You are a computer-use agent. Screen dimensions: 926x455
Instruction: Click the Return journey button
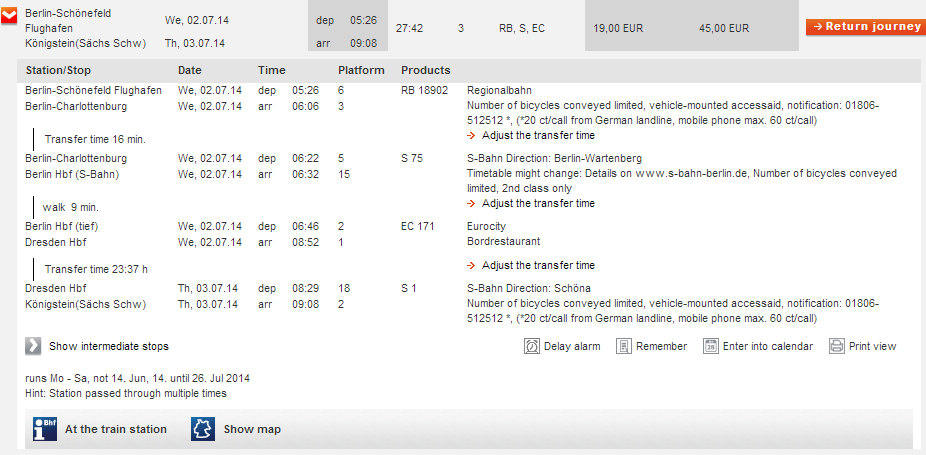(x=866, y=27)
